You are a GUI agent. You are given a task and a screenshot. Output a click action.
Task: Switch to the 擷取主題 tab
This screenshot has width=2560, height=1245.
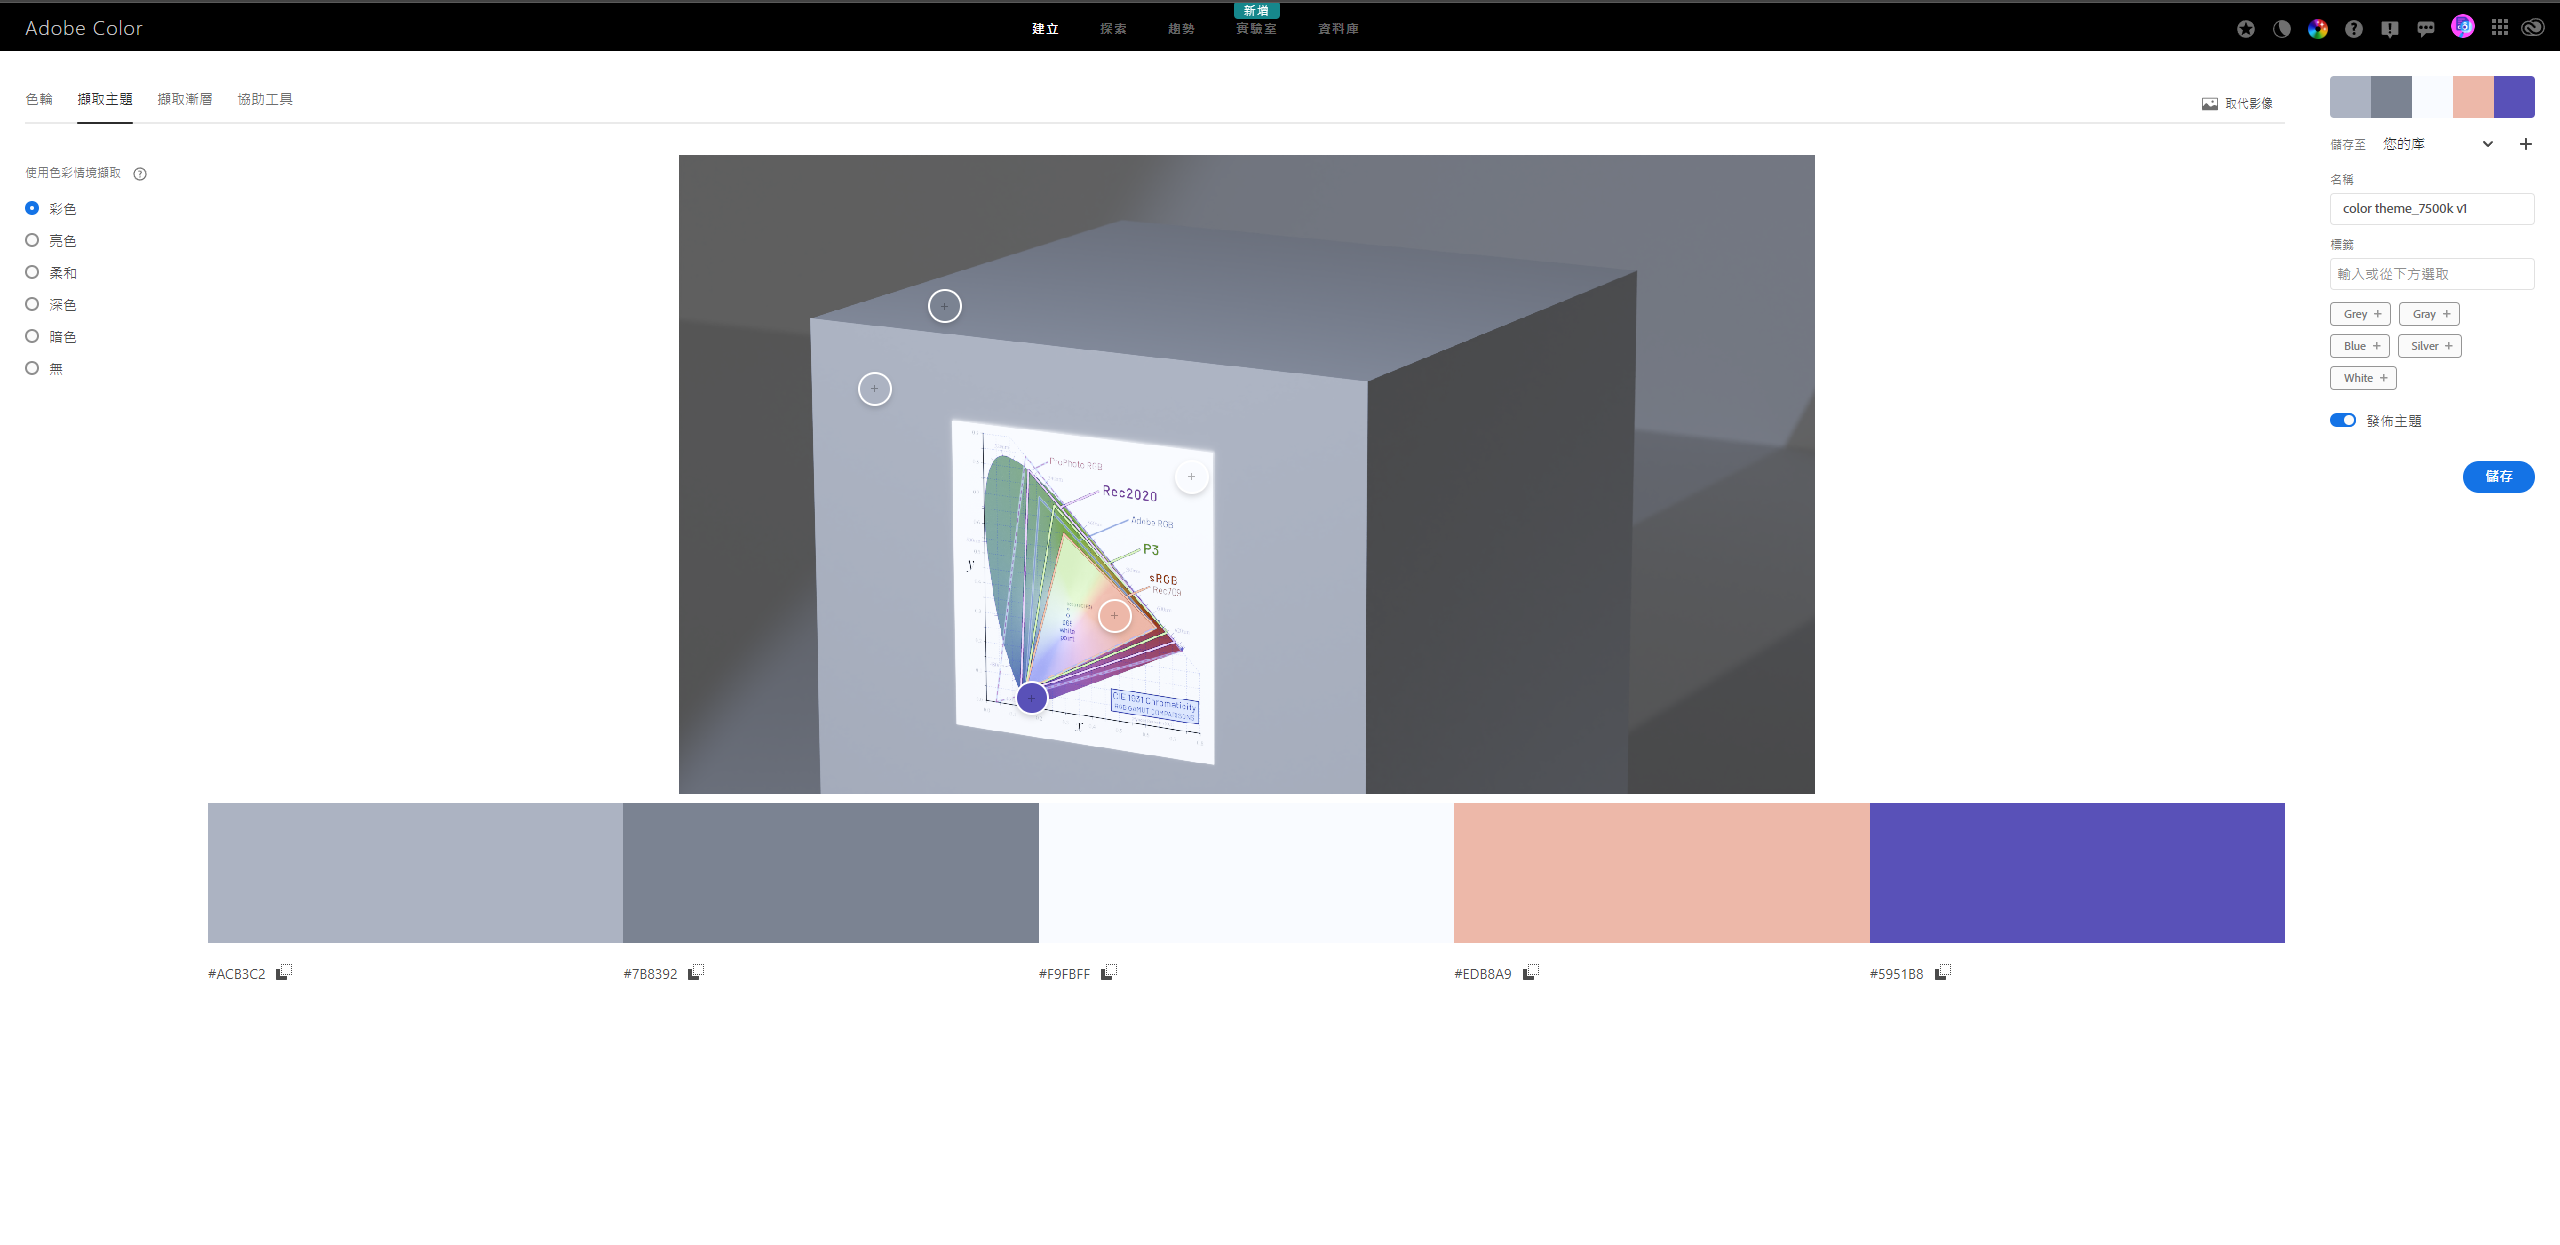coord(105,99)
